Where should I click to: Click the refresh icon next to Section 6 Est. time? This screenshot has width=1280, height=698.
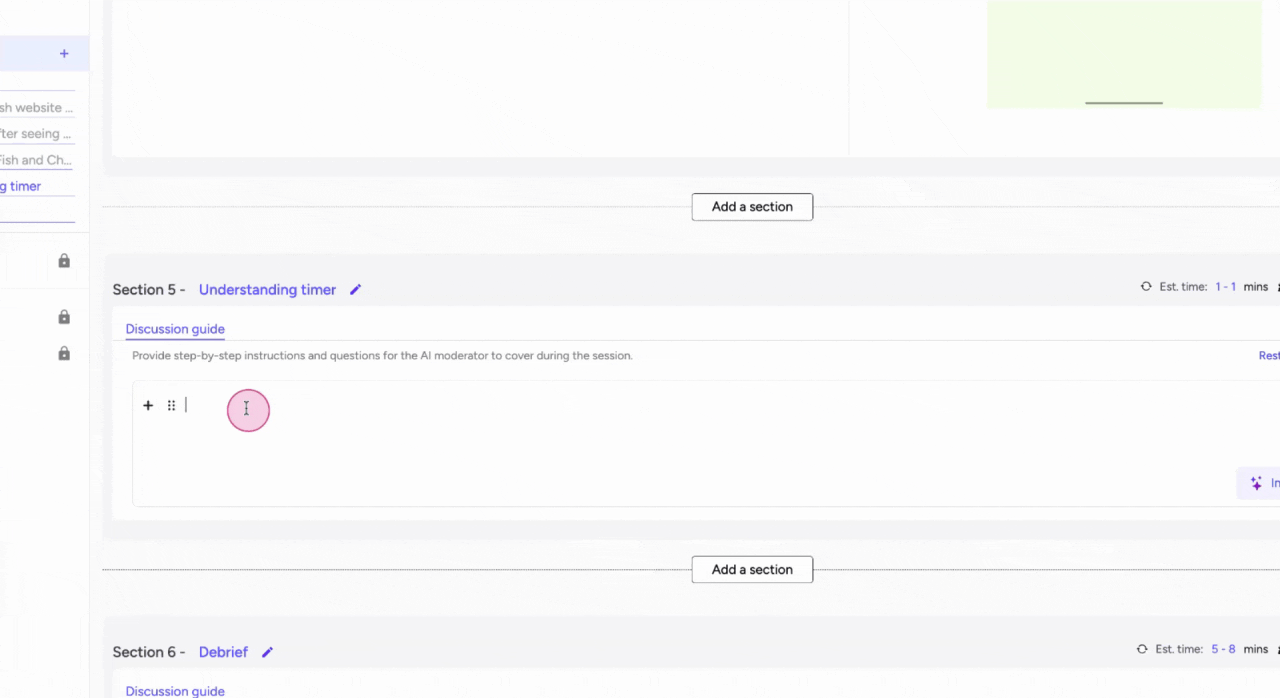click(1142, 648)
